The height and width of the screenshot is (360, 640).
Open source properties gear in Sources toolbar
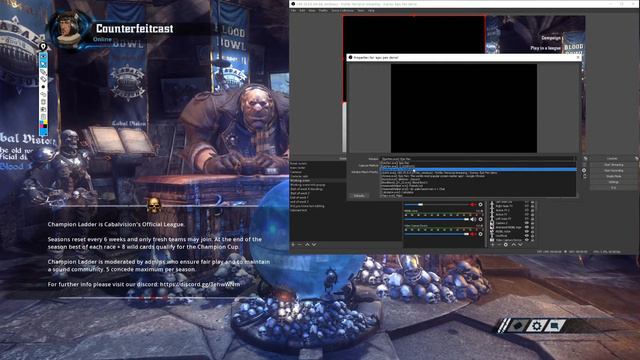tap(506, 244)
